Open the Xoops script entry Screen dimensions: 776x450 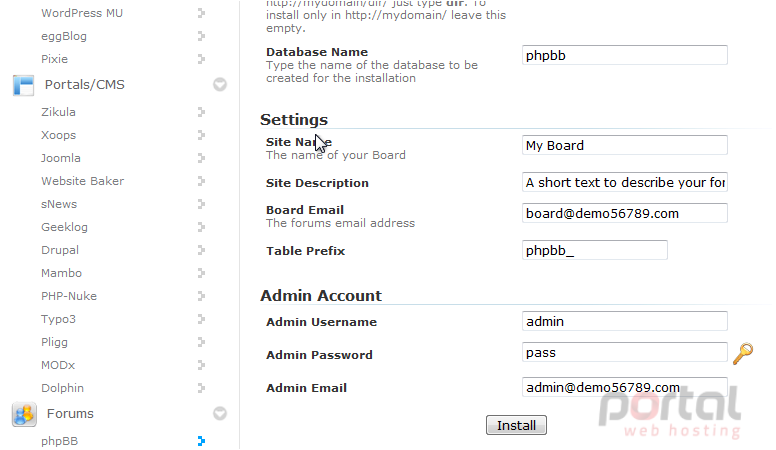[x=58, y=135]
